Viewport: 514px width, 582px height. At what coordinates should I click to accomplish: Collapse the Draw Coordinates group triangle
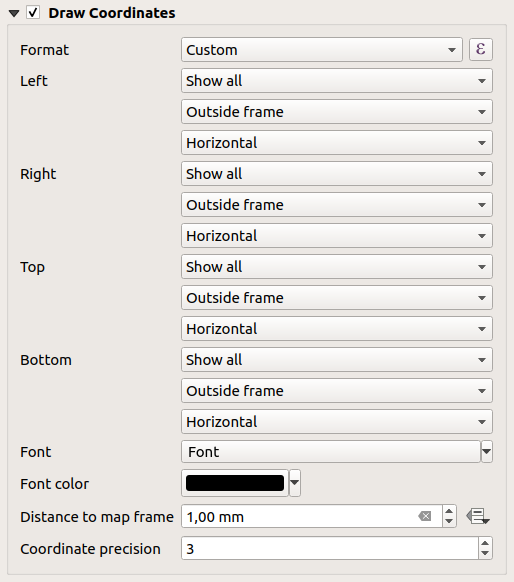pyautogui.click(x=14, y=14)
